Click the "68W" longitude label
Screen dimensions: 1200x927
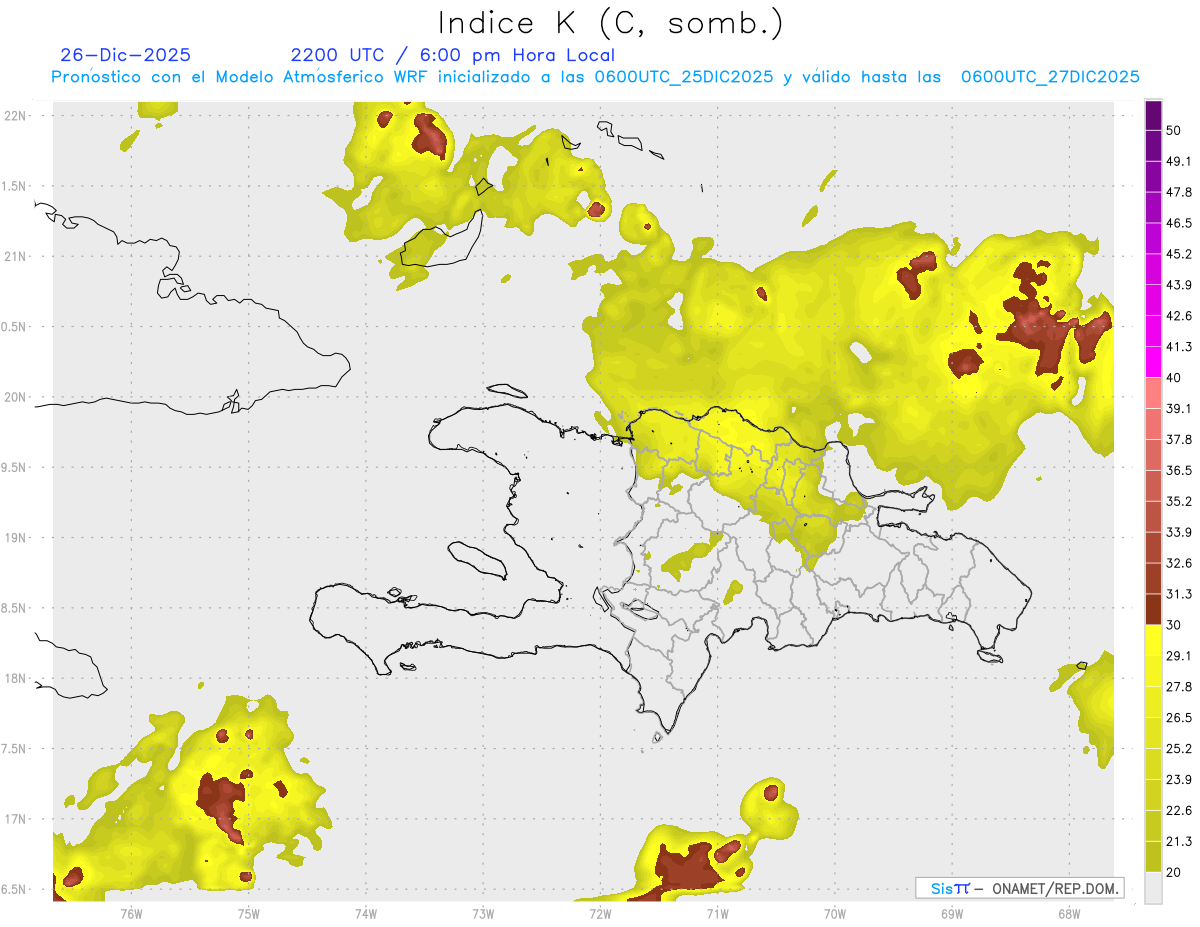click(1068, 913)
